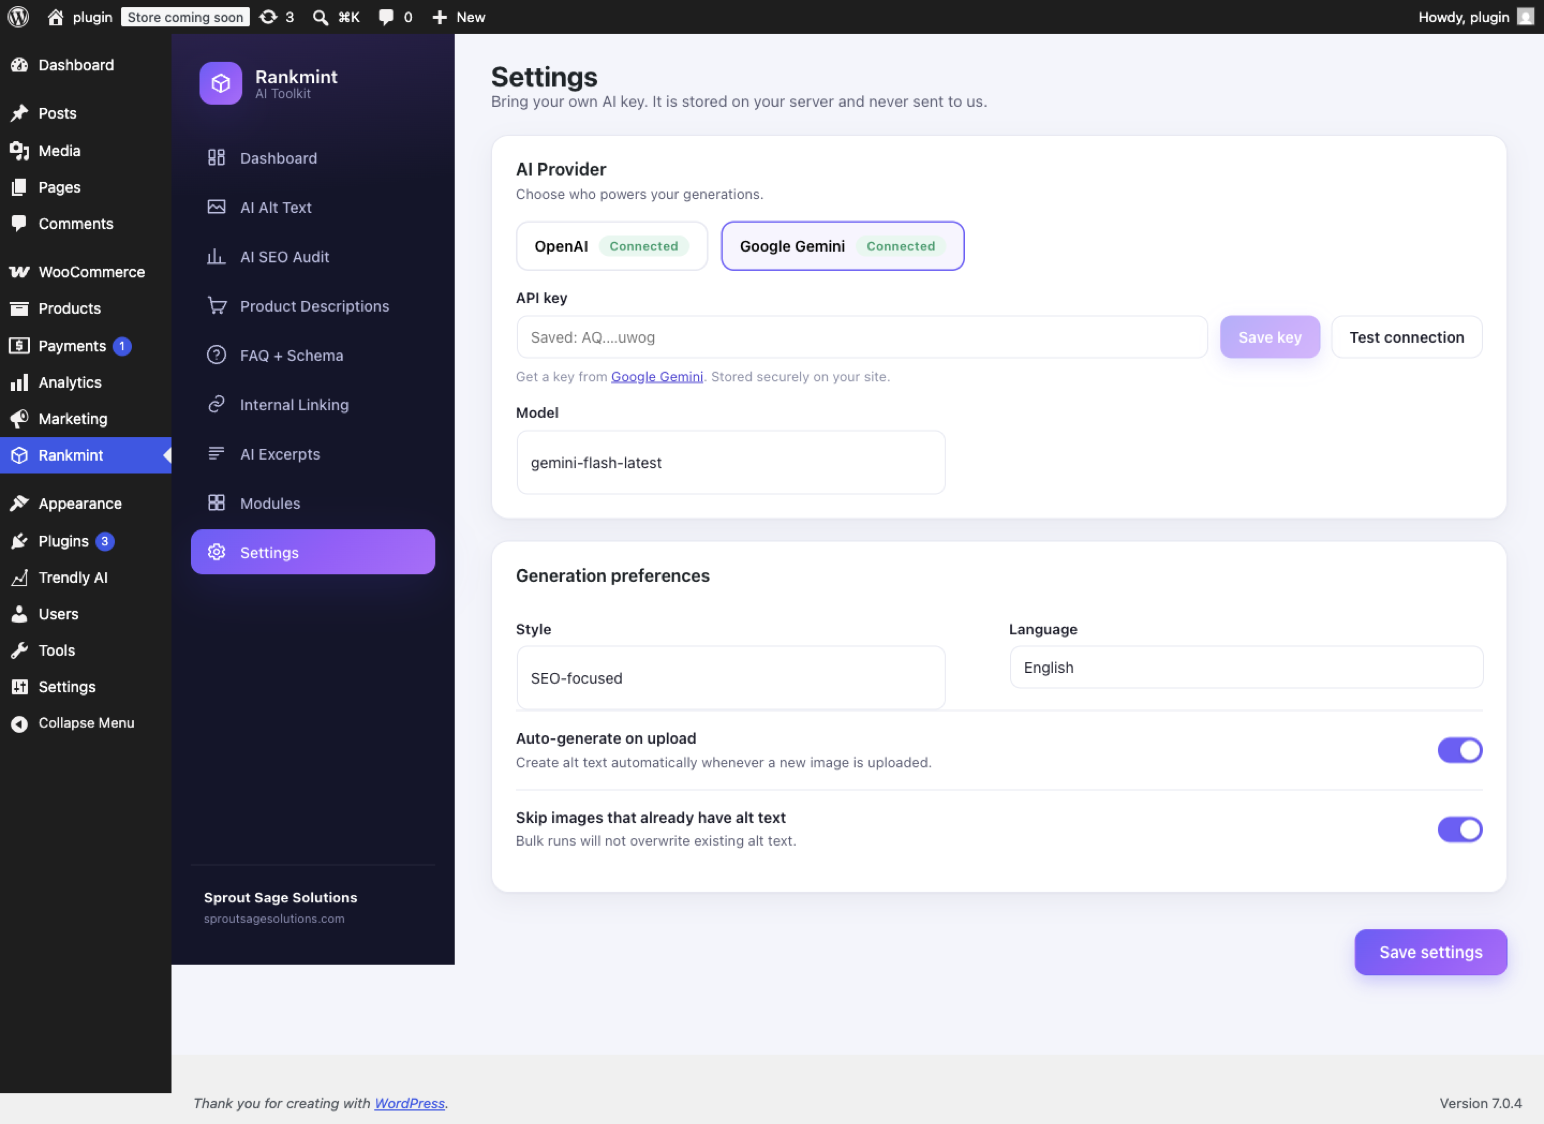The height and width of the screenshot is (1124, 1544).
Task: Click the Rankmint item in WordPress sidebar
Action: [x=85, y=455]
